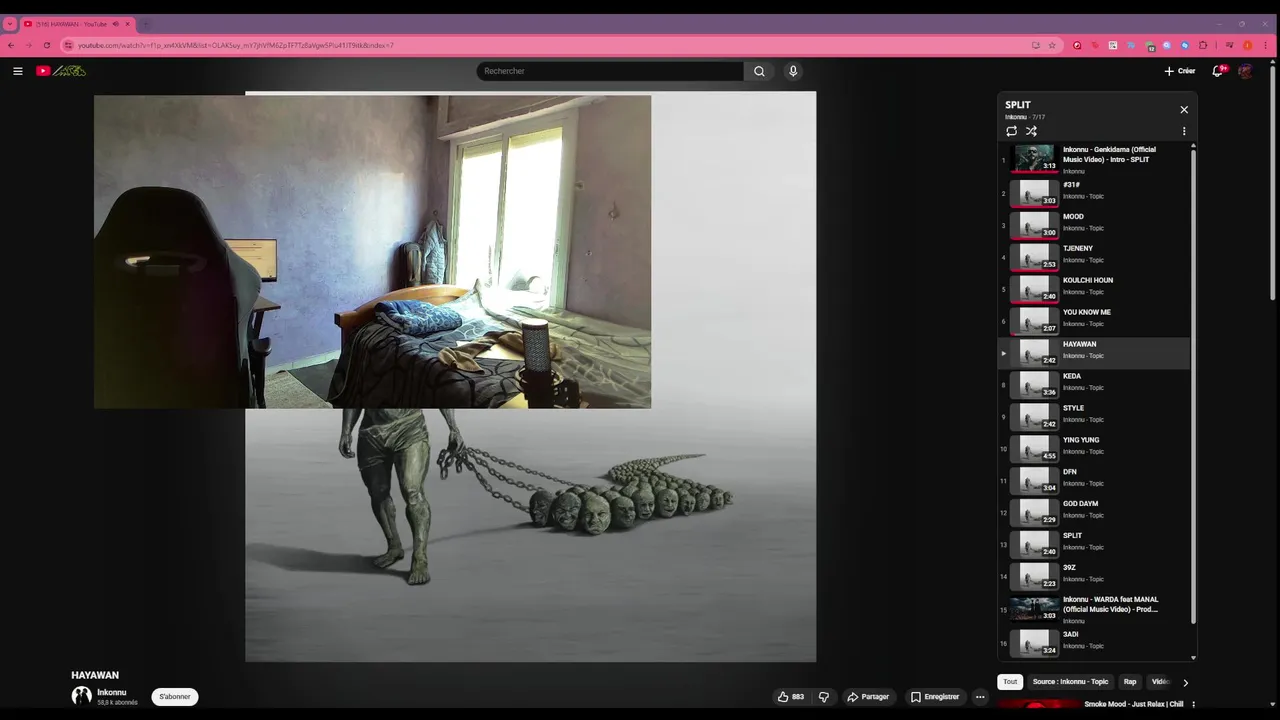This screenshot has height=720, width=1280.
Task: Go back in the browser
Action: point(11,45)
